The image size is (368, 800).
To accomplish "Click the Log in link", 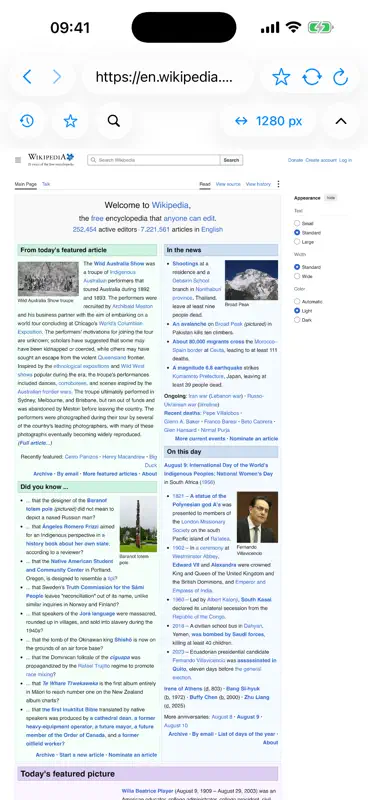I will pyautogui.click(x=345, y=160).
